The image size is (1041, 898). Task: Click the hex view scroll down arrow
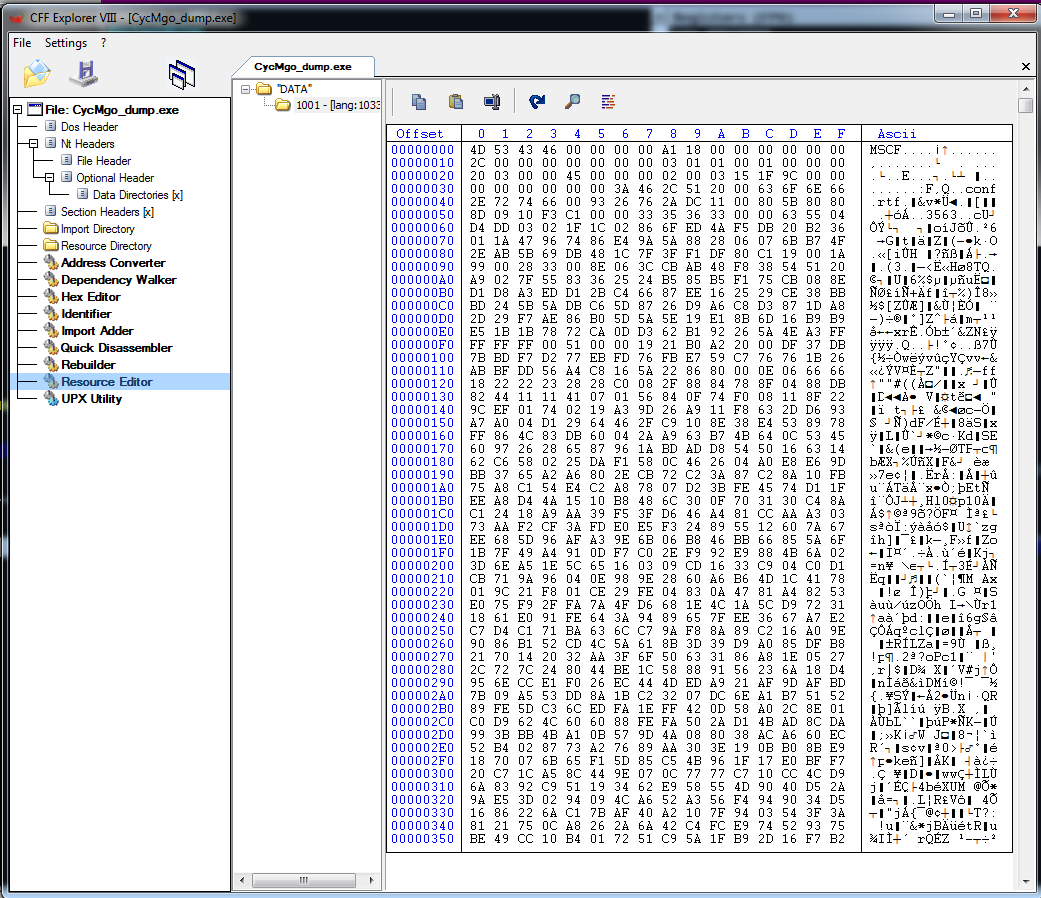(x=1026, y=881)
